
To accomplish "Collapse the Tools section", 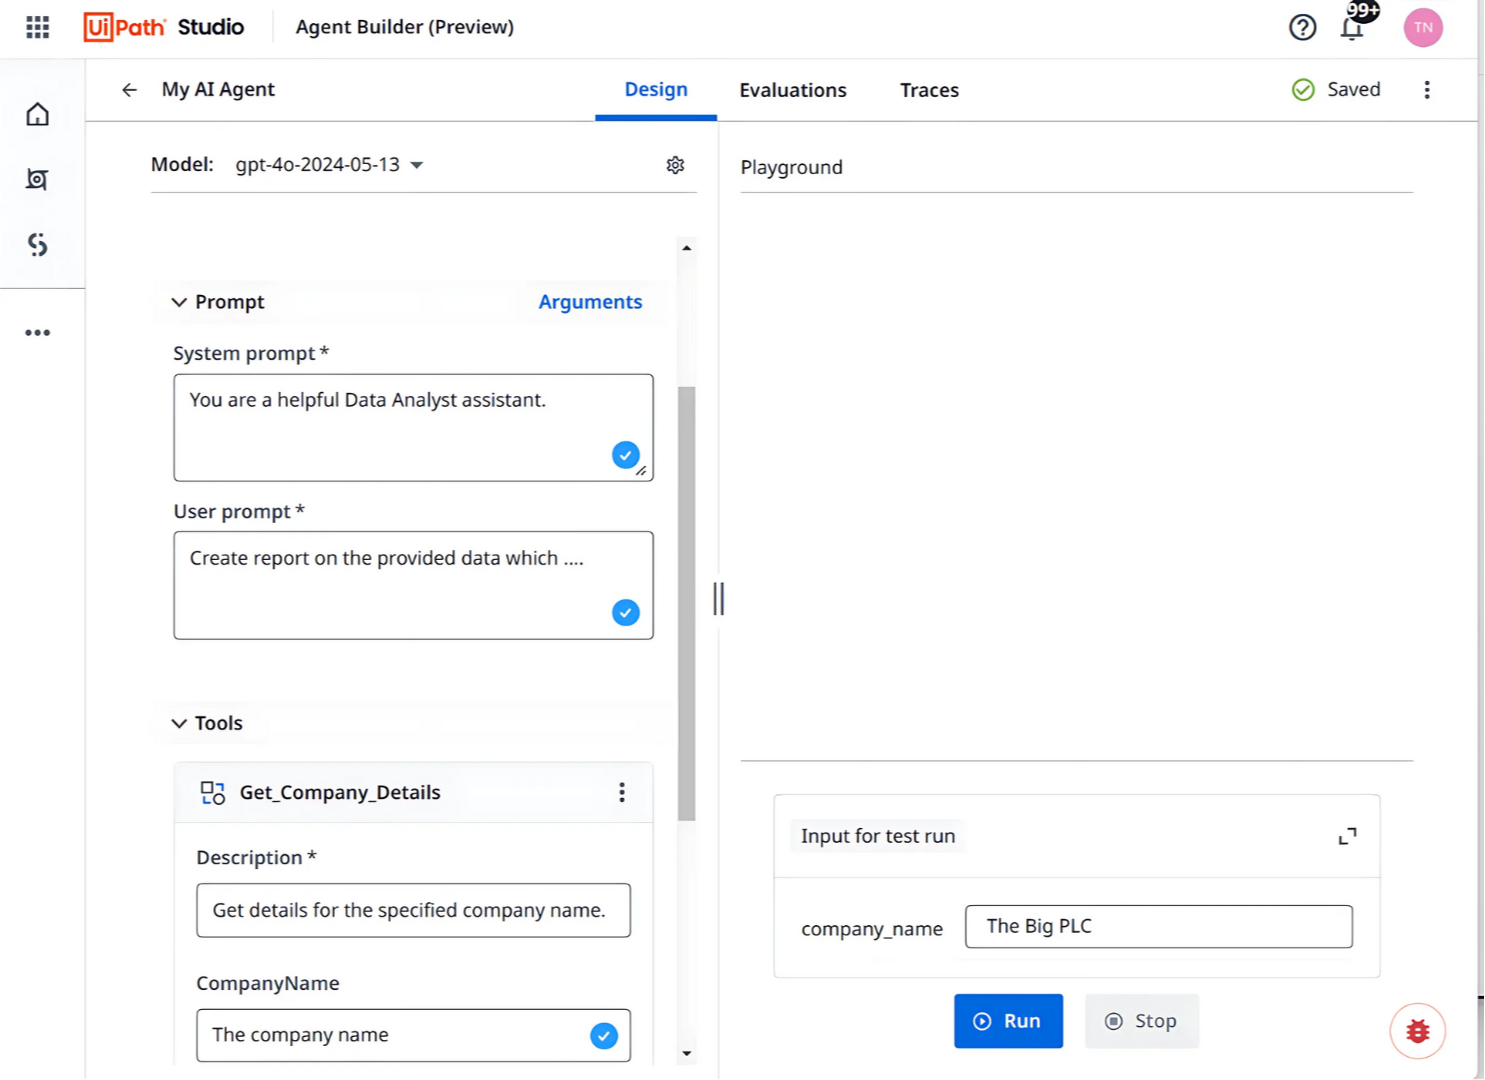I will [x=179, y=723].
